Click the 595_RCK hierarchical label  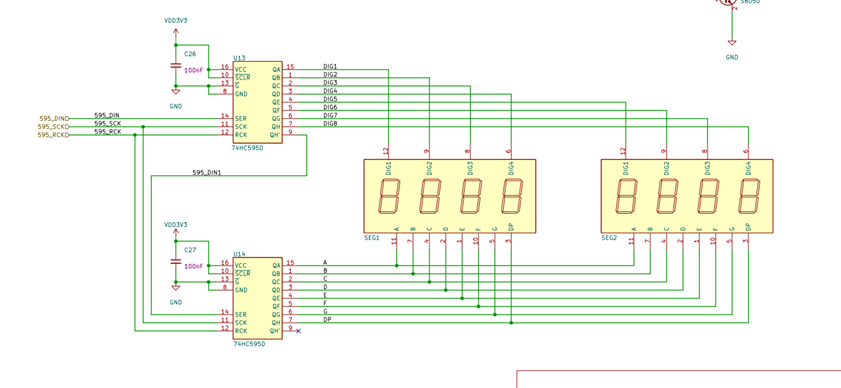click(x=55, y=135)
